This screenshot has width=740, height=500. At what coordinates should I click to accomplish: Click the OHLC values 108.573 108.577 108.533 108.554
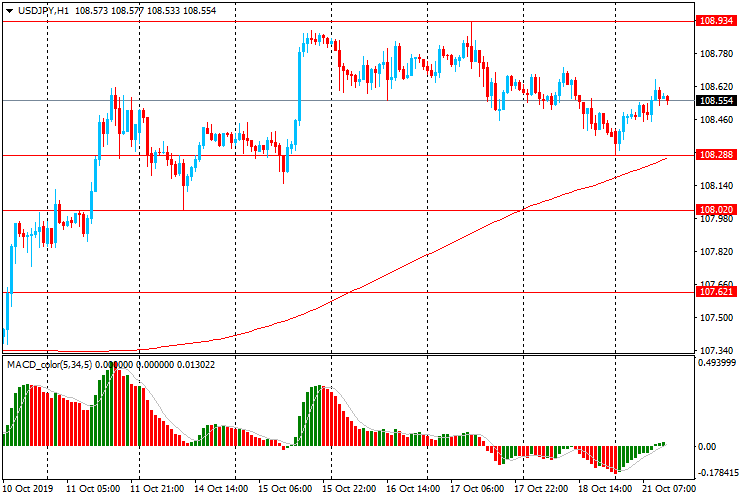tap(145, 10)
